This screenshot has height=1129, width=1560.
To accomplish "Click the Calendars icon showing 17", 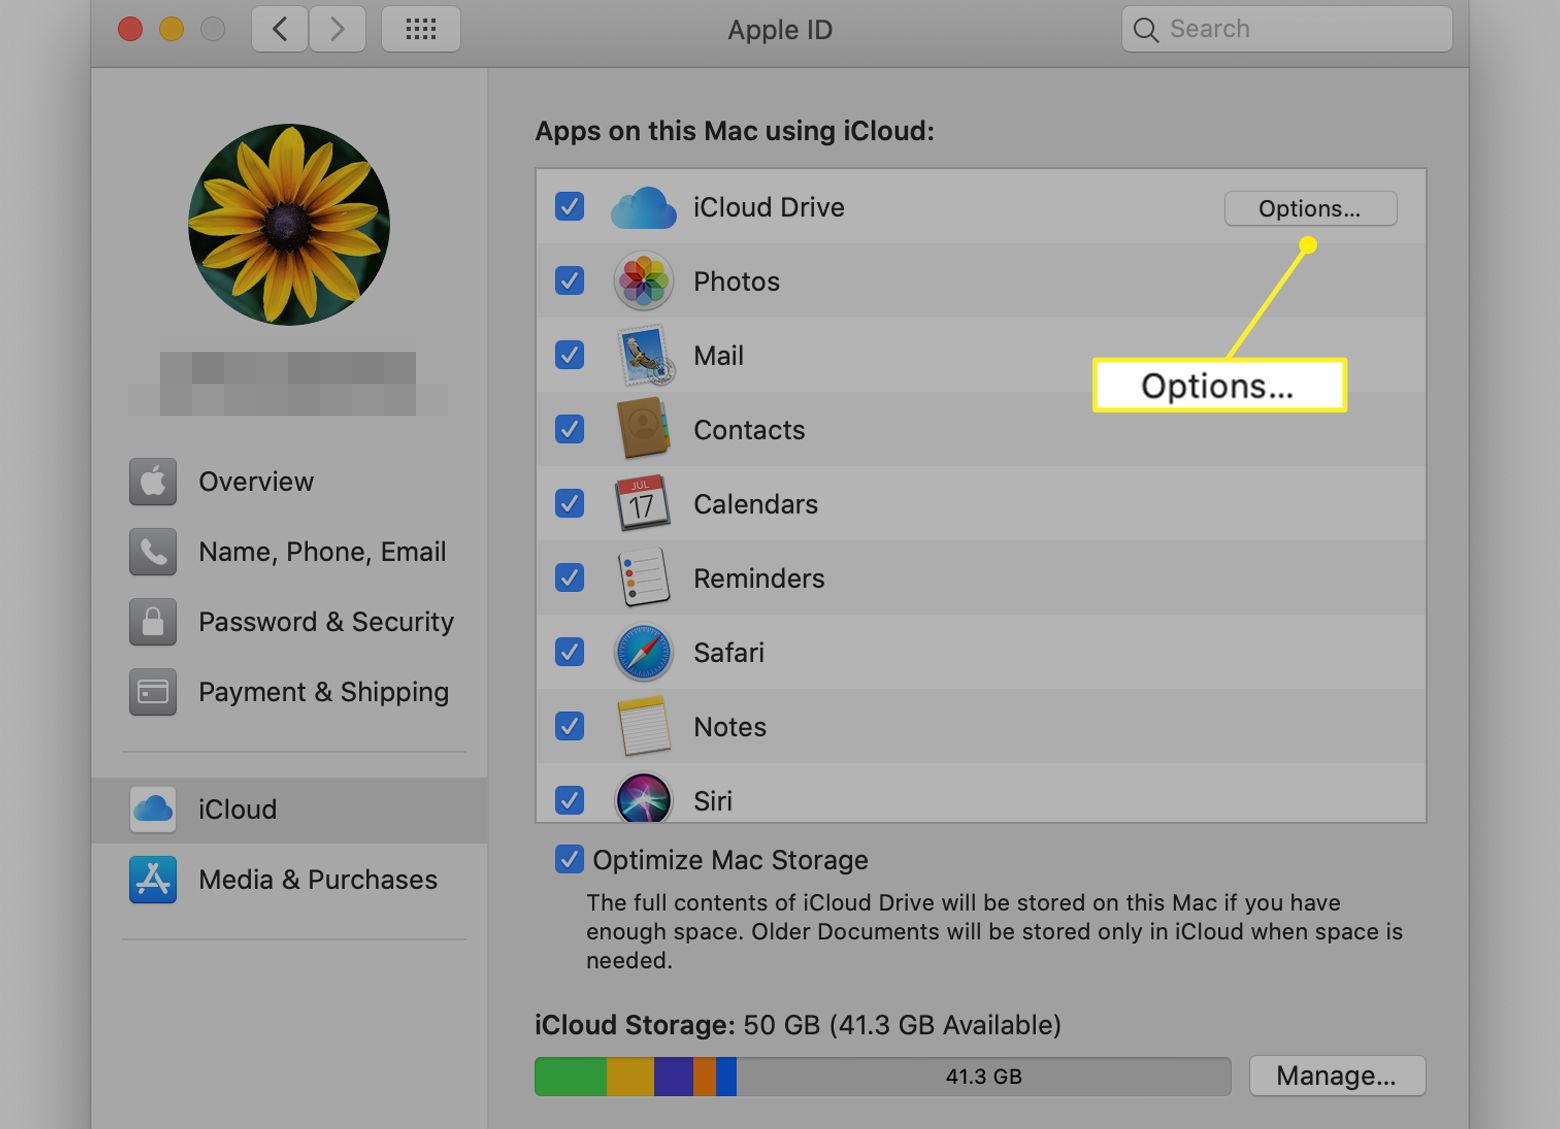I will point(642,503).
